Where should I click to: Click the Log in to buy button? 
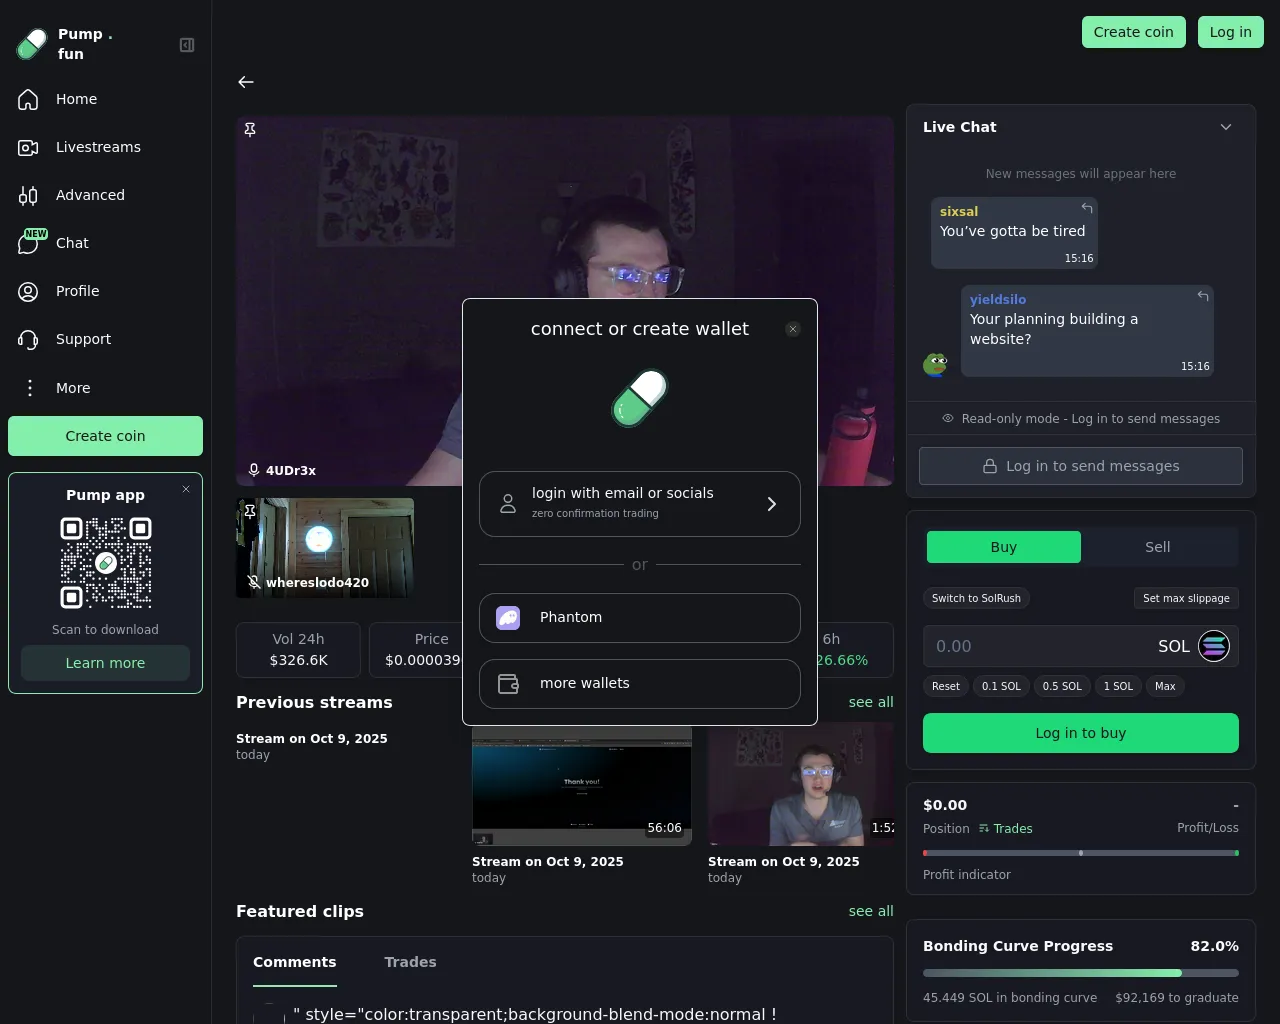click(1081, 733)
